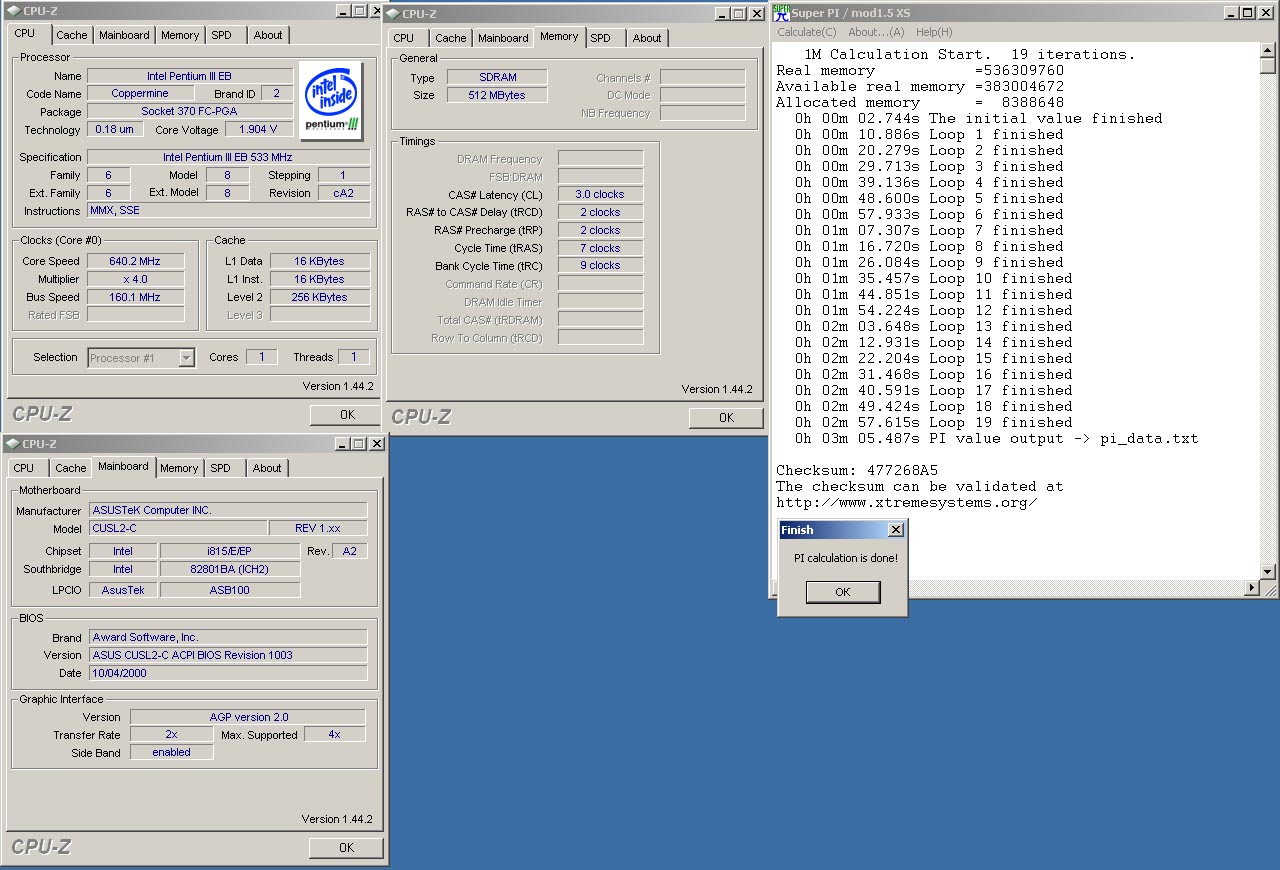The height and width of the screenshot is (870, 1280).
Task: Click the Bus Speed 160.1 MHz value
Action: [135, 297]
